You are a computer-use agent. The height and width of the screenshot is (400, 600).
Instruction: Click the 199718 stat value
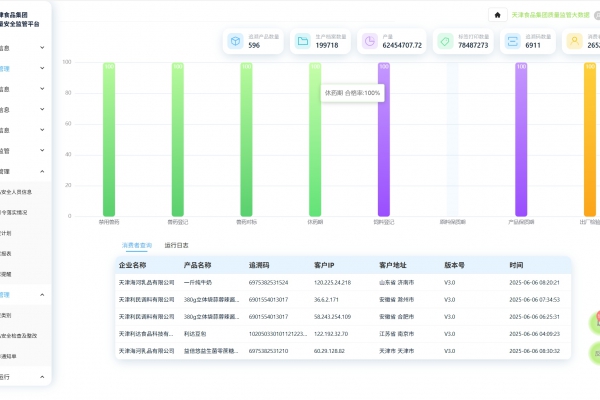tap(327, 45)
